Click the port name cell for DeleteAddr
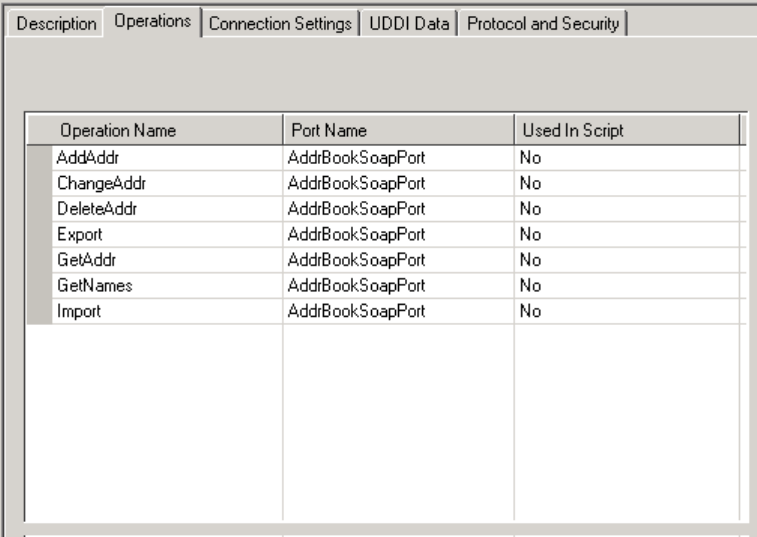The height and width of the screenshot is (537, 757). [x=355, y=209]
